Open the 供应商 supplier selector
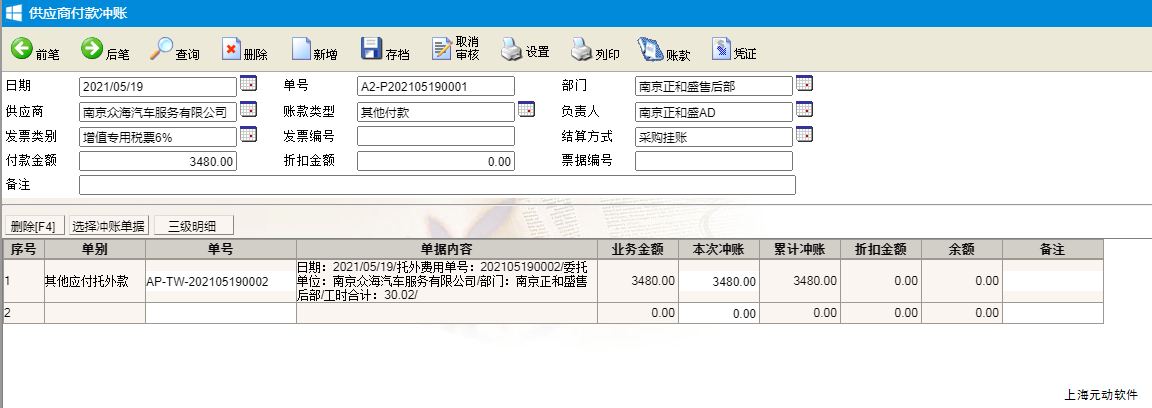Image resolution: width=1152 pixels, height=408 pixels. tap(248, 110)
